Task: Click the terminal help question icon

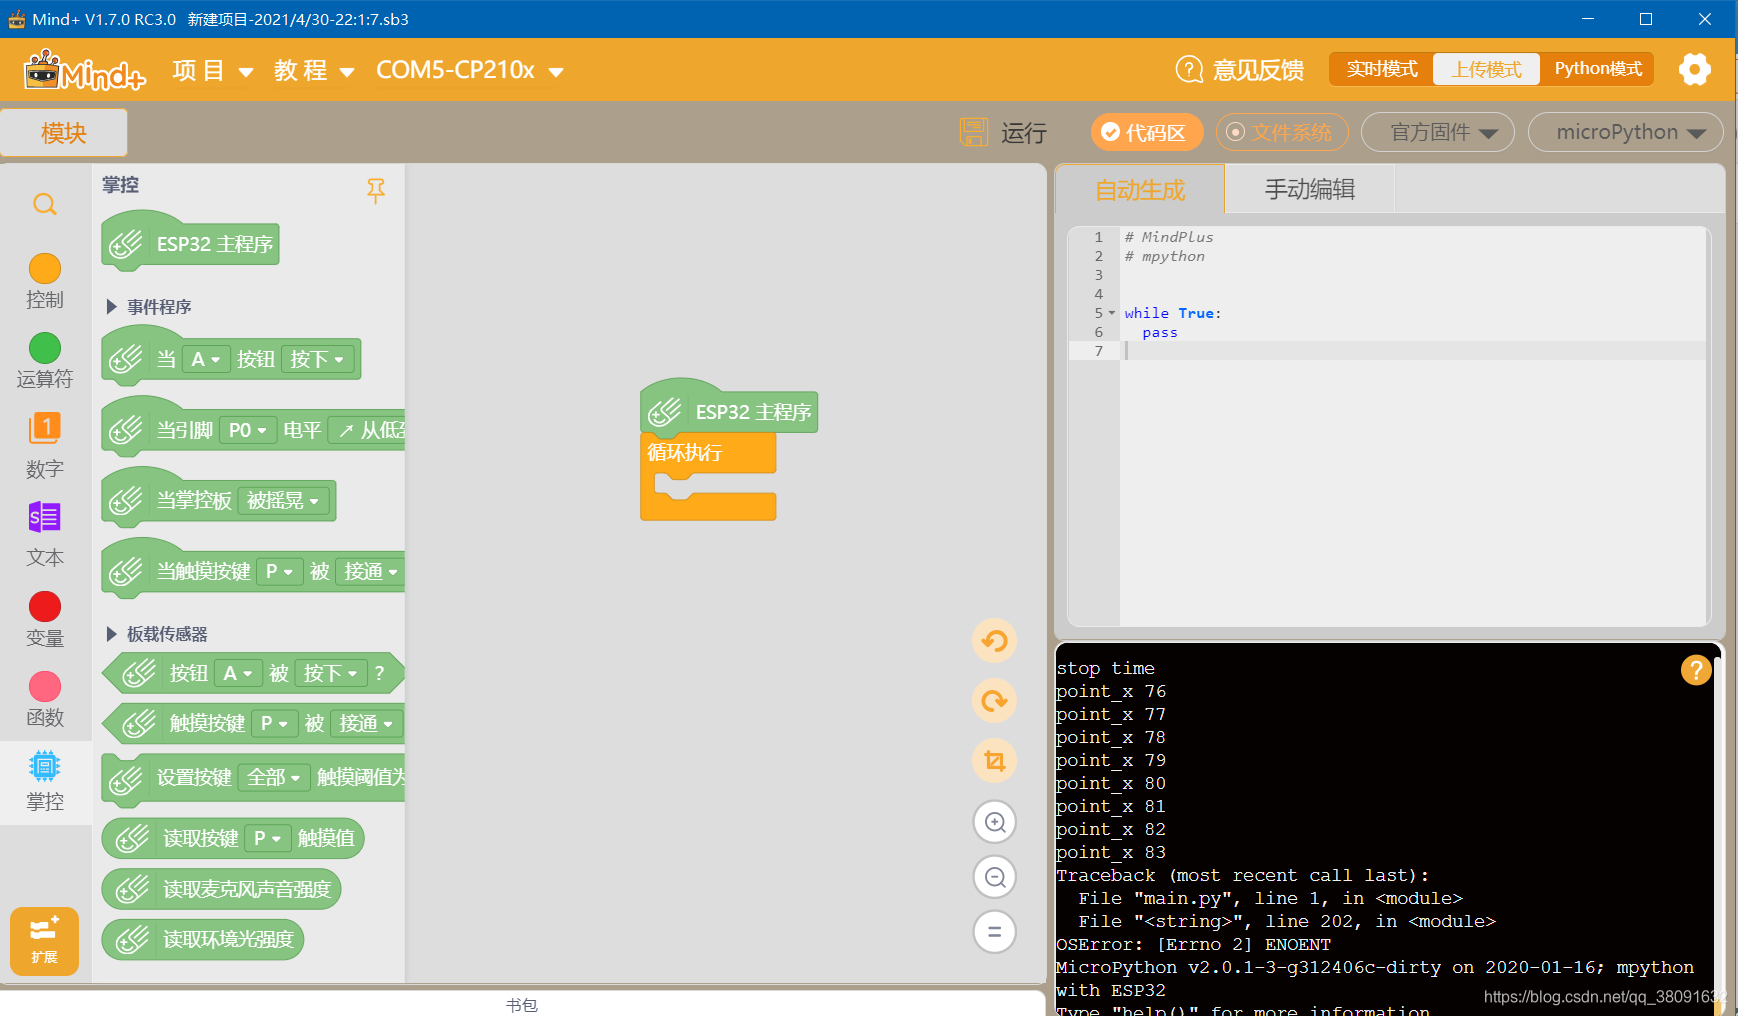Action: (x=1695, y=669)
